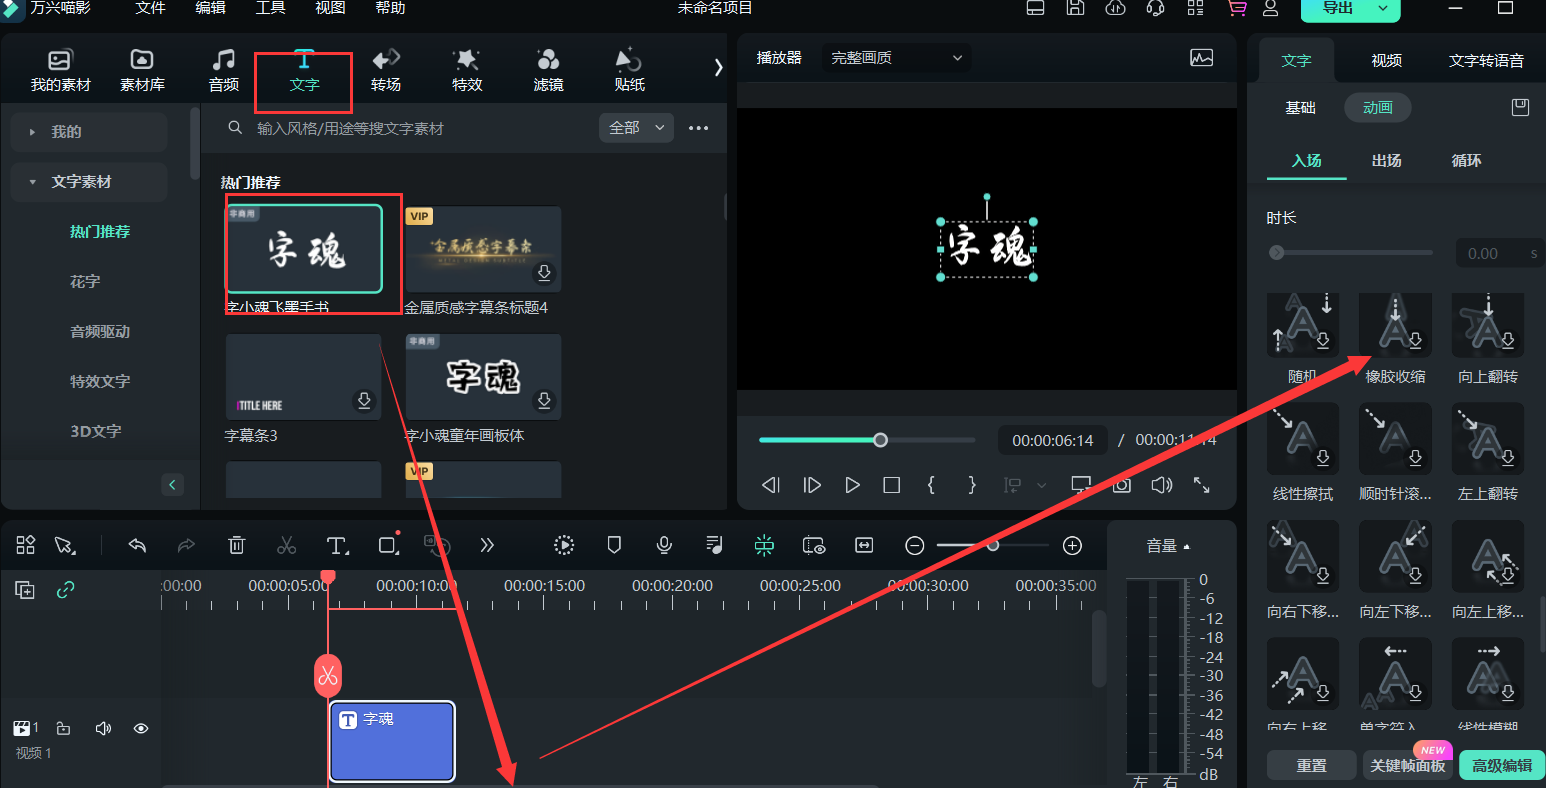Screen dimensions: 1546x788
Task: Toggle the lock on 视频 1 track
Action: point(63,728)
